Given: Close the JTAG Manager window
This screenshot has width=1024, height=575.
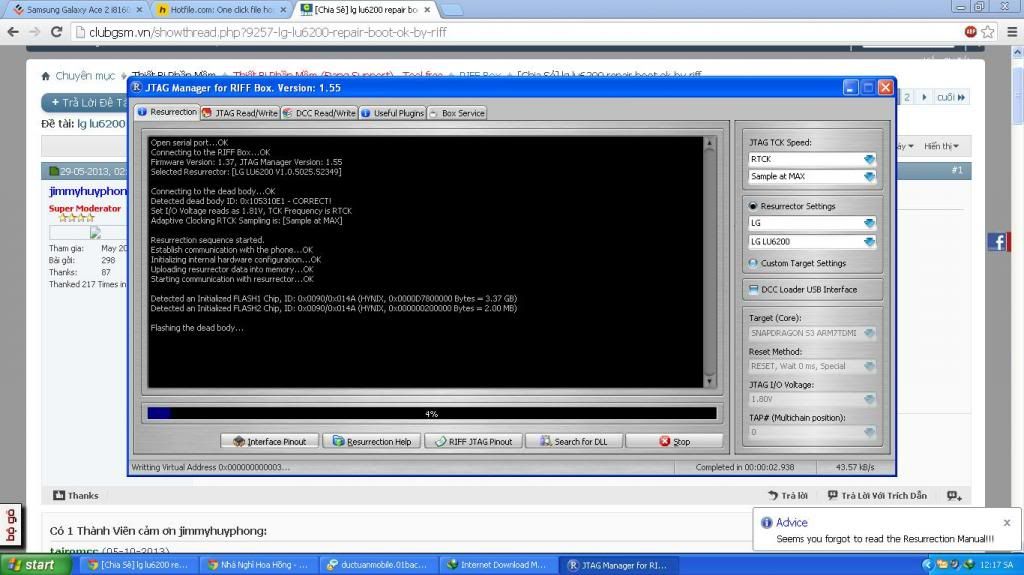Looking at the screenshot, I should pos(885,88).
